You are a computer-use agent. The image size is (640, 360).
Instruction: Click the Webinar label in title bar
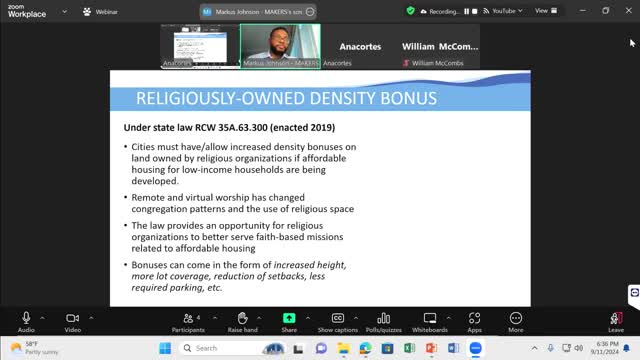(107, 12)
